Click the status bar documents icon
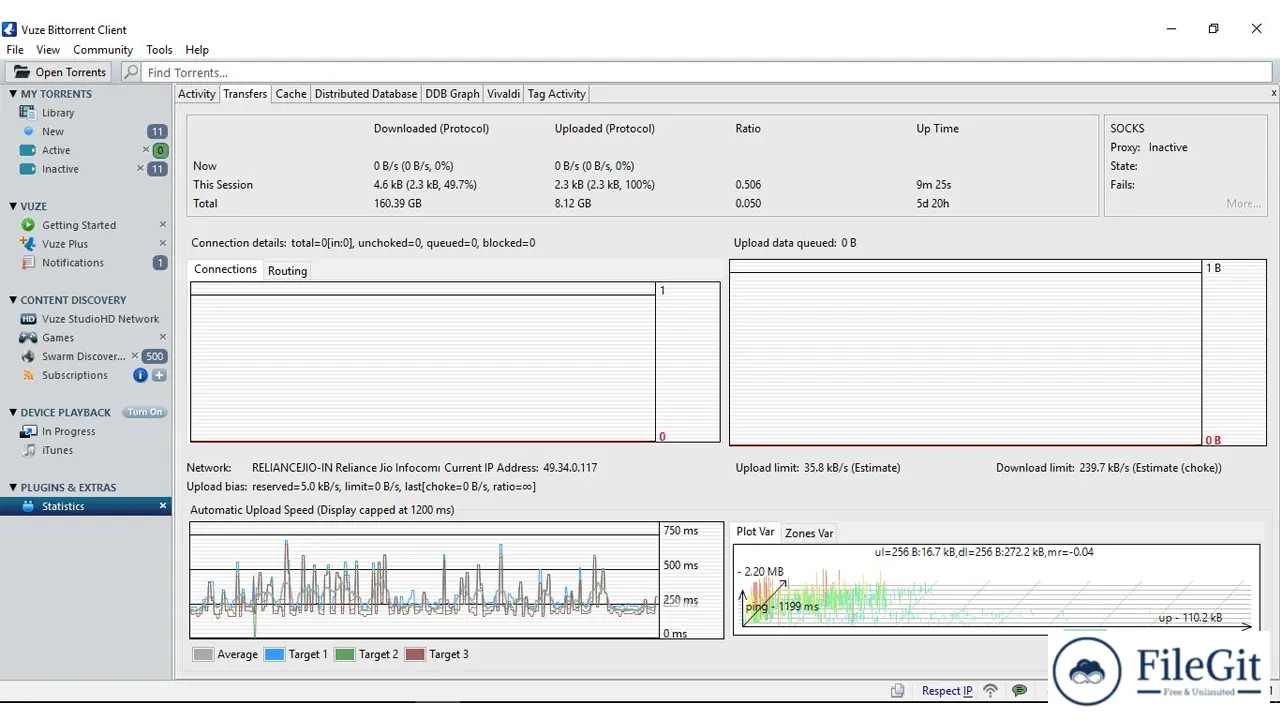The width and height of the screenshot is (1280, 720). [898, 690]
